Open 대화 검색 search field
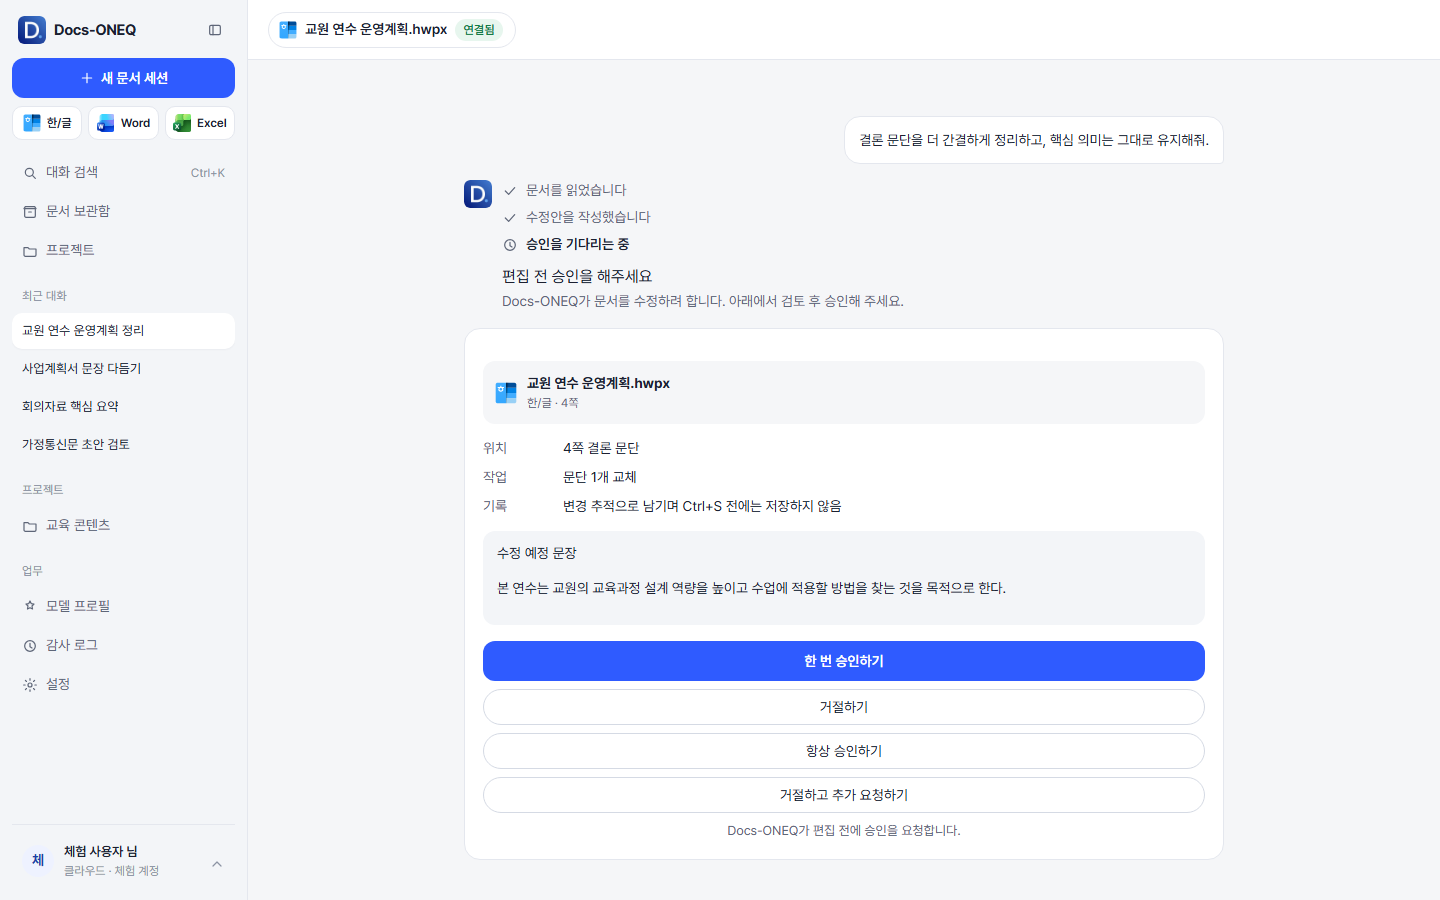This screenshot has width=1440, height=900. click(123, 172)
